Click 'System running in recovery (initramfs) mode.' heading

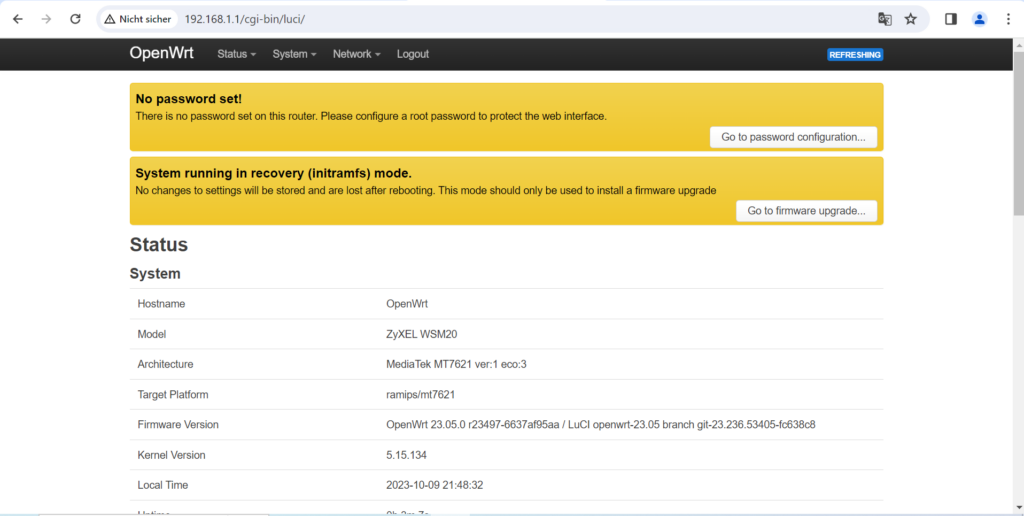click(x=274, y=173)
